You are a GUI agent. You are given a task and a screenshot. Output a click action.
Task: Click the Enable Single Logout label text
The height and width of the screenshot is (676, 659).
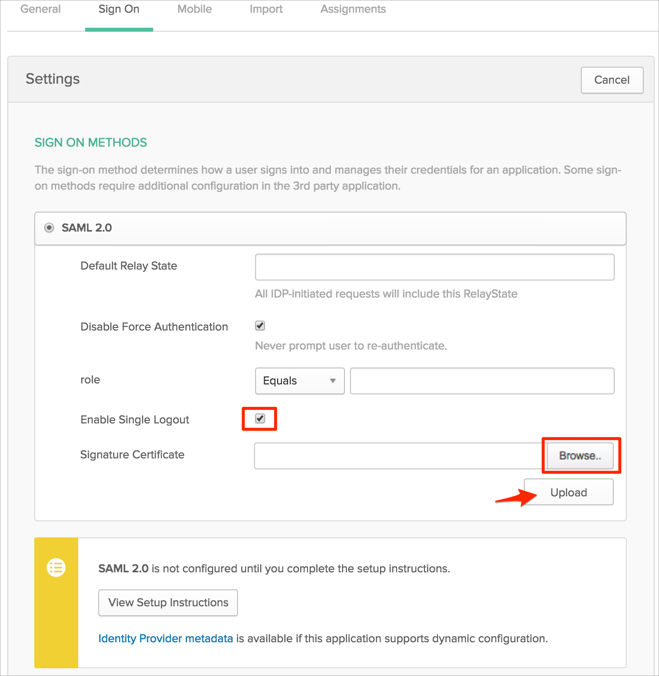coord(134,420)
